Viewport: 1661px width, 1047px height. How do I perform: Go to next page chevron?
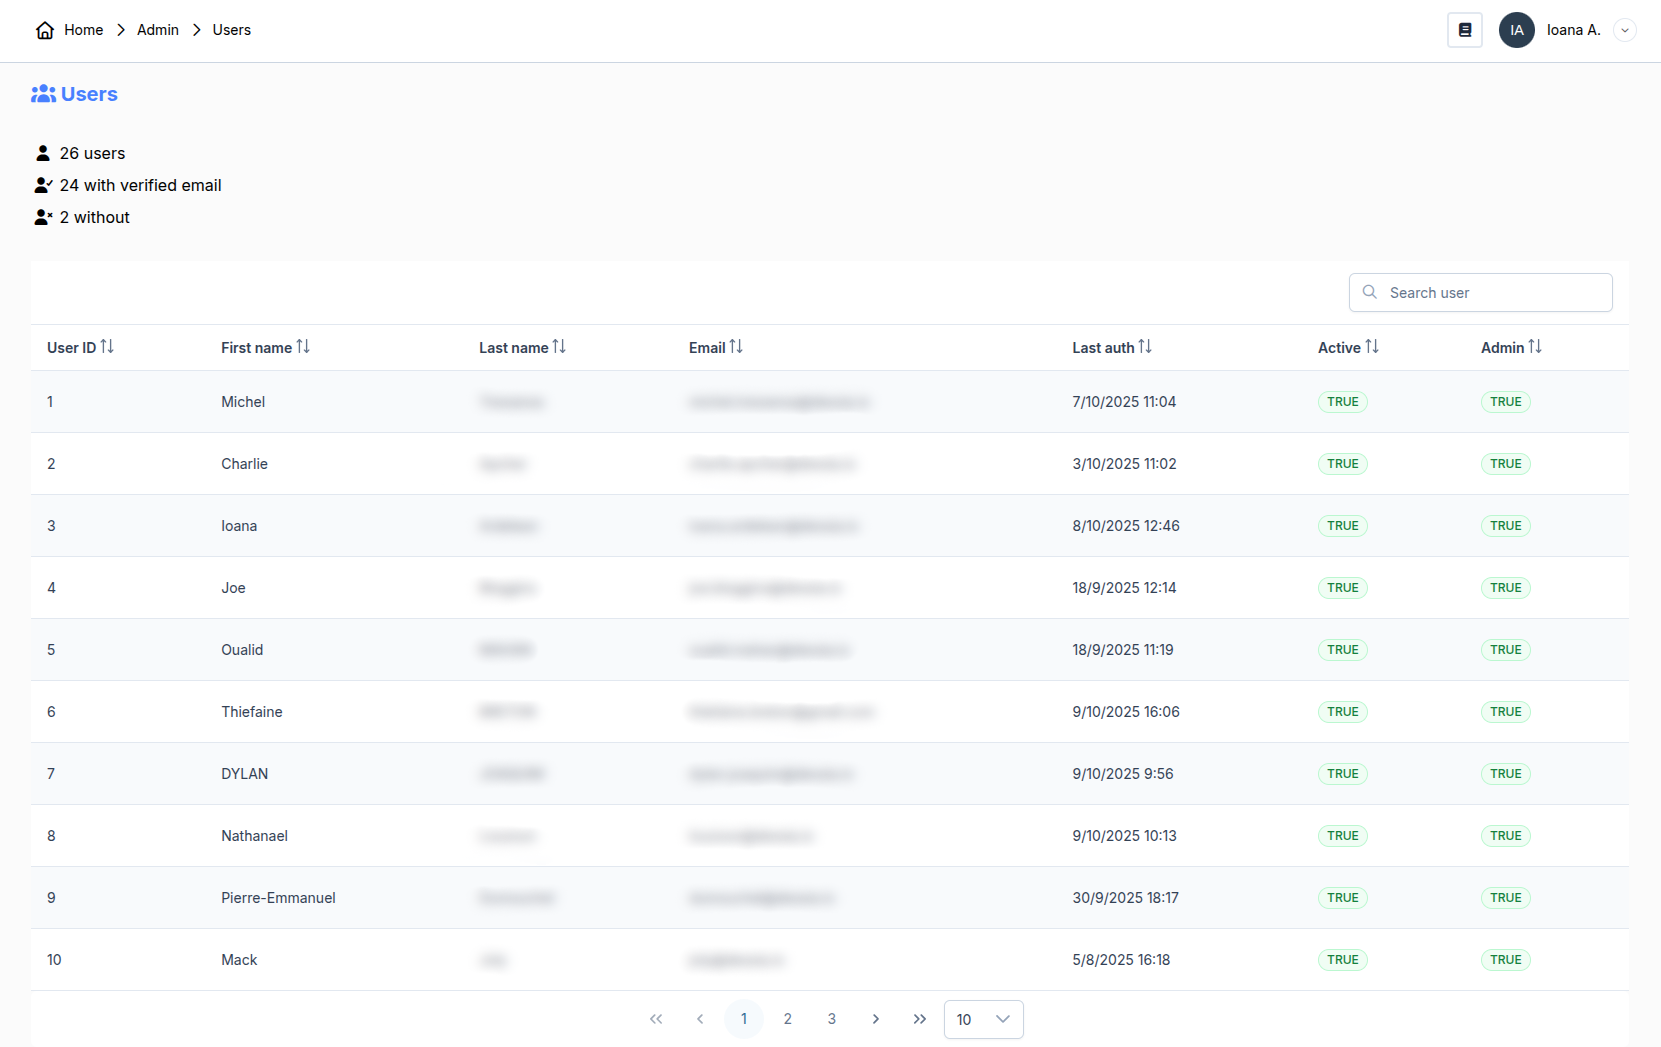point(875,1019)
